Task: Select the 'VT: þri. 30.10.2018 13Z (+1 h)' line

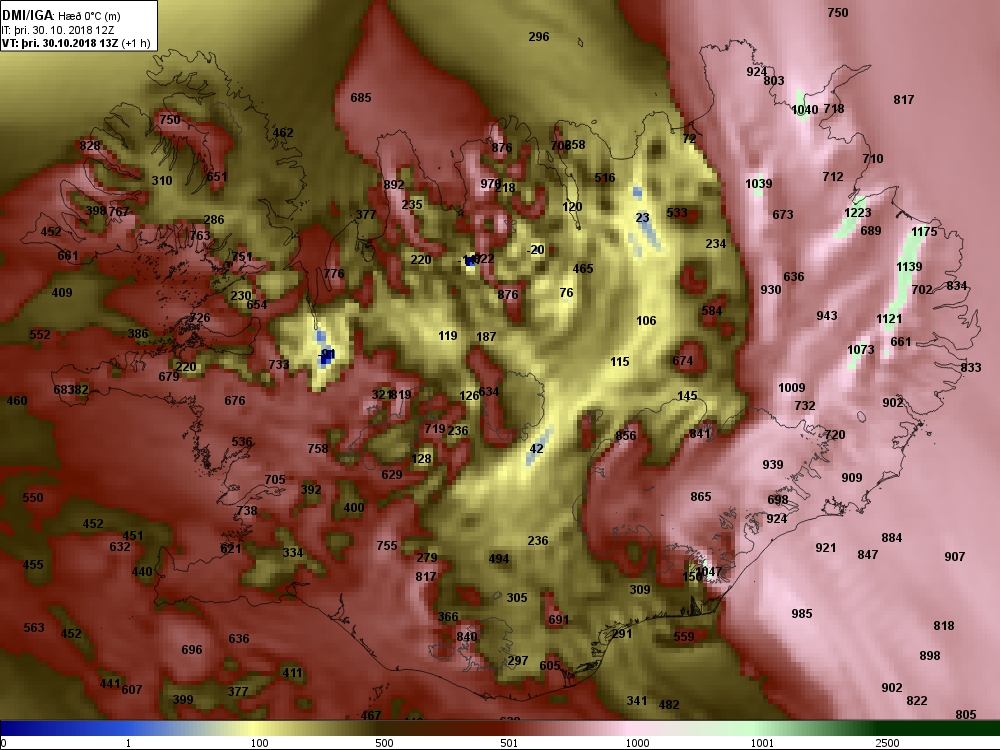Action: [76, 43]
